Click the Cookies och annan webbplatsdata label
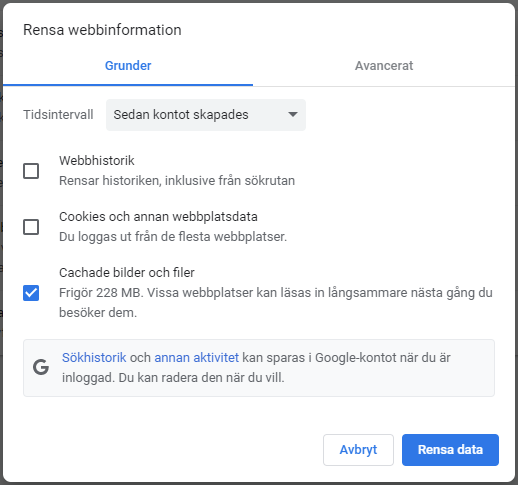 (158, 217)
